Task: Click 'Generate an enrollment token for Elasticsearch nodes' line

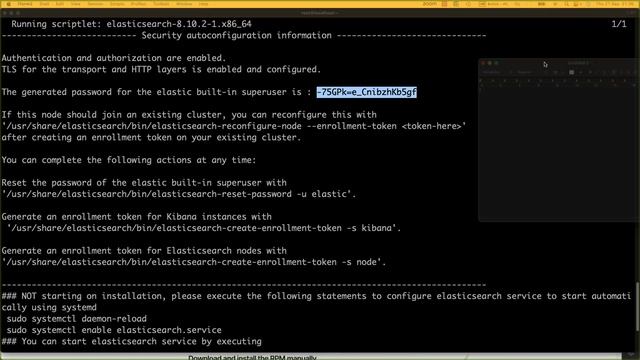Action: pos(144,251)
